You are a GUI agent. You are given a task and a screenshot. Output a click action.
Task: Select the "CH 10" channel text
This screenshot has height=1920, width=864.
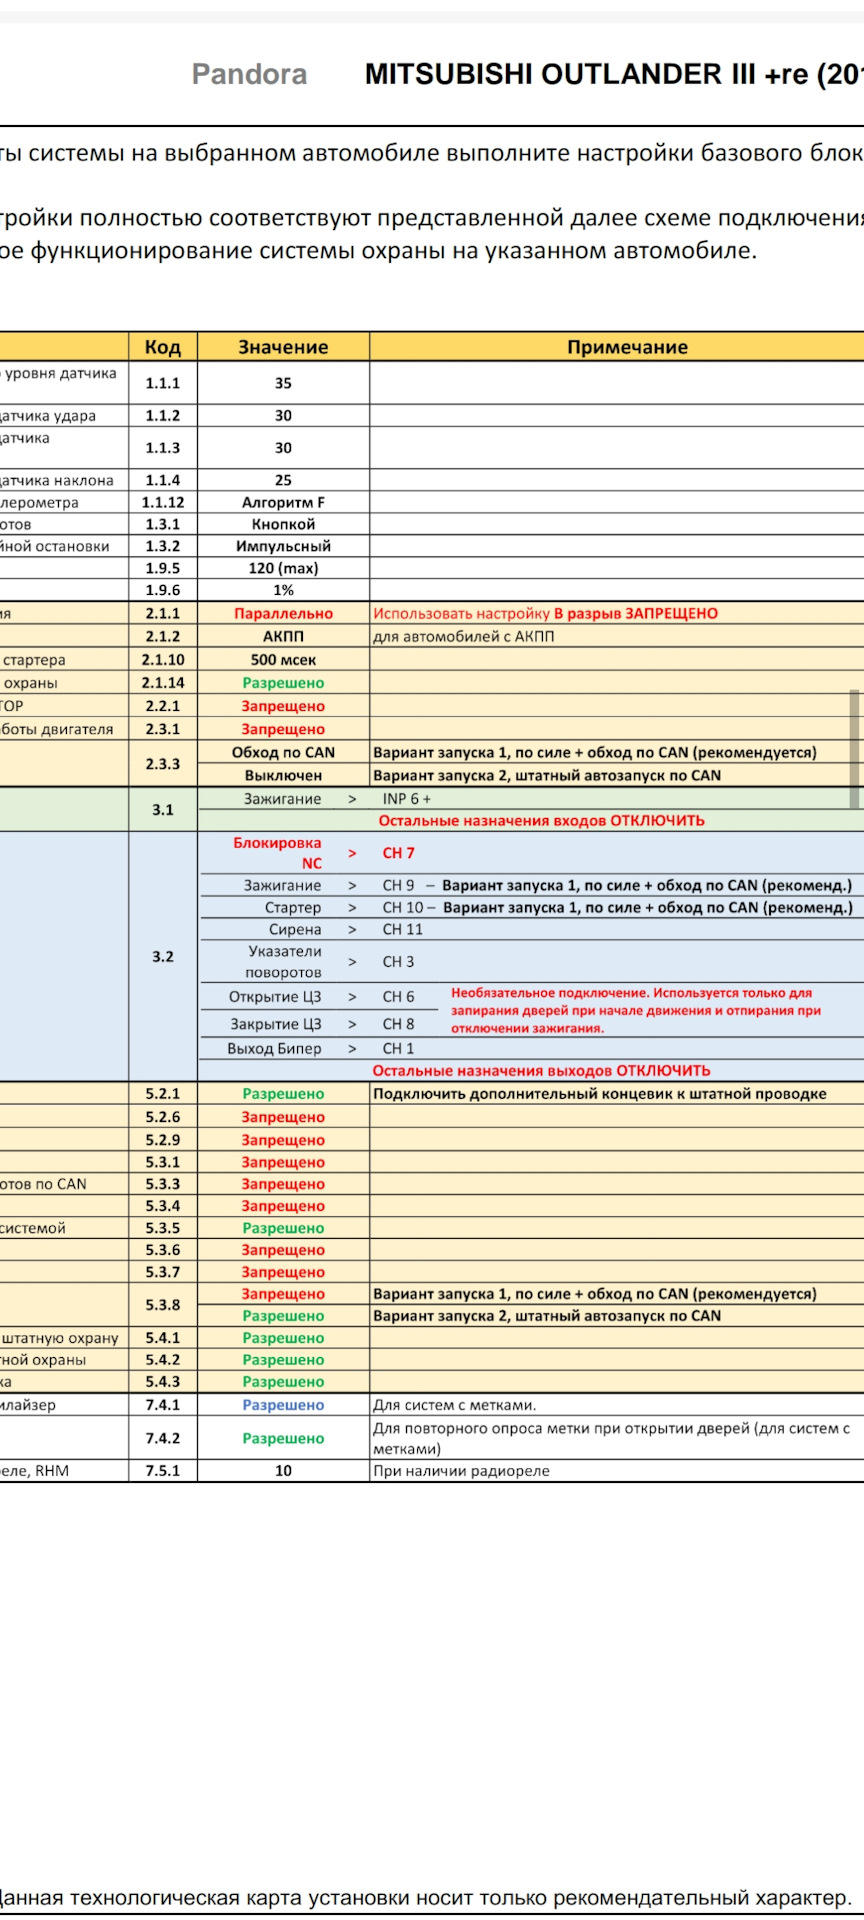point(403,908)
